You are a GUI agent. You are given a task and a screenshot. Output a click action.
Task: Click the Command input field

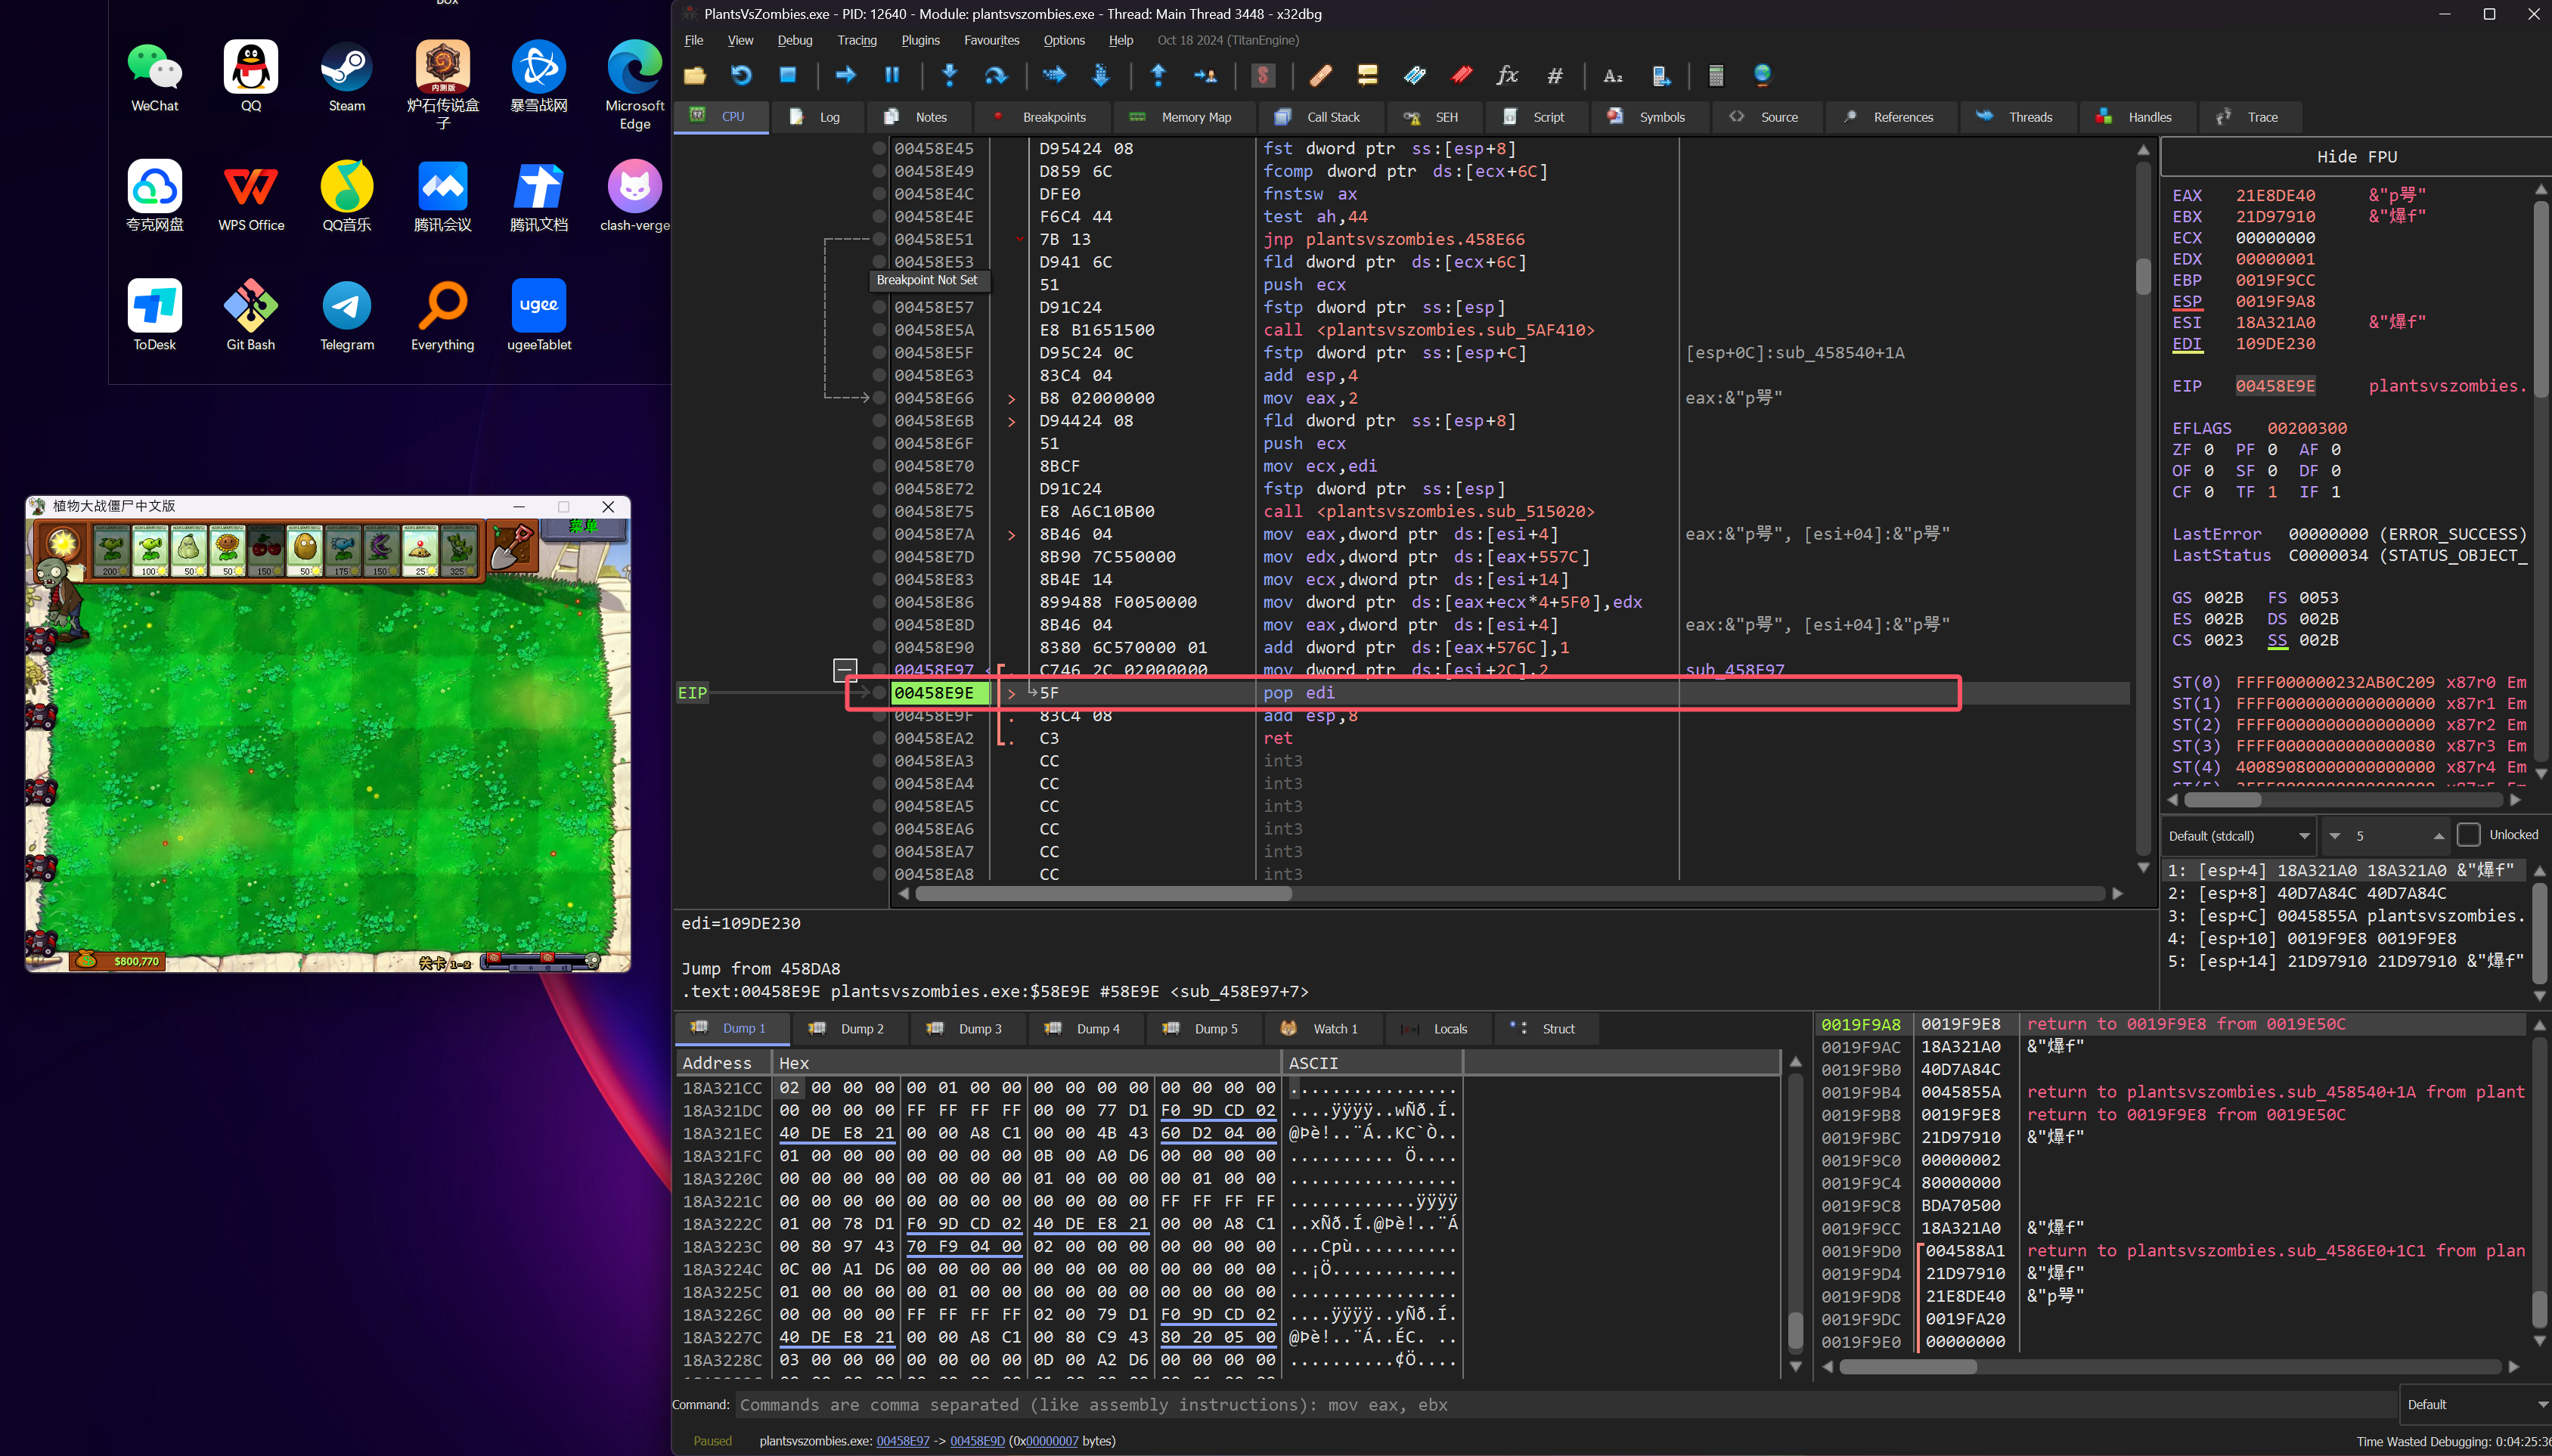[x=1560, y=1405]
